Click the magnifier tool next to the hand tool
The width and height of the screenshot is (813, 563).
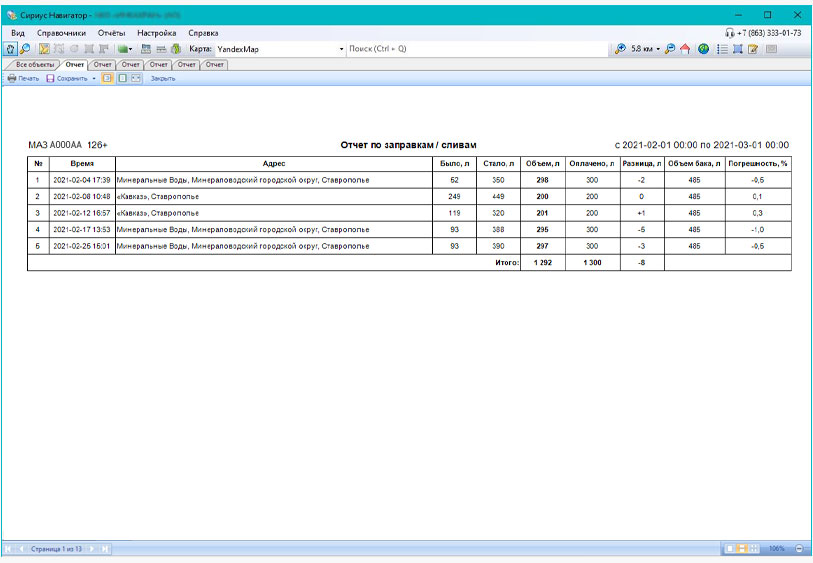(24, 48)
